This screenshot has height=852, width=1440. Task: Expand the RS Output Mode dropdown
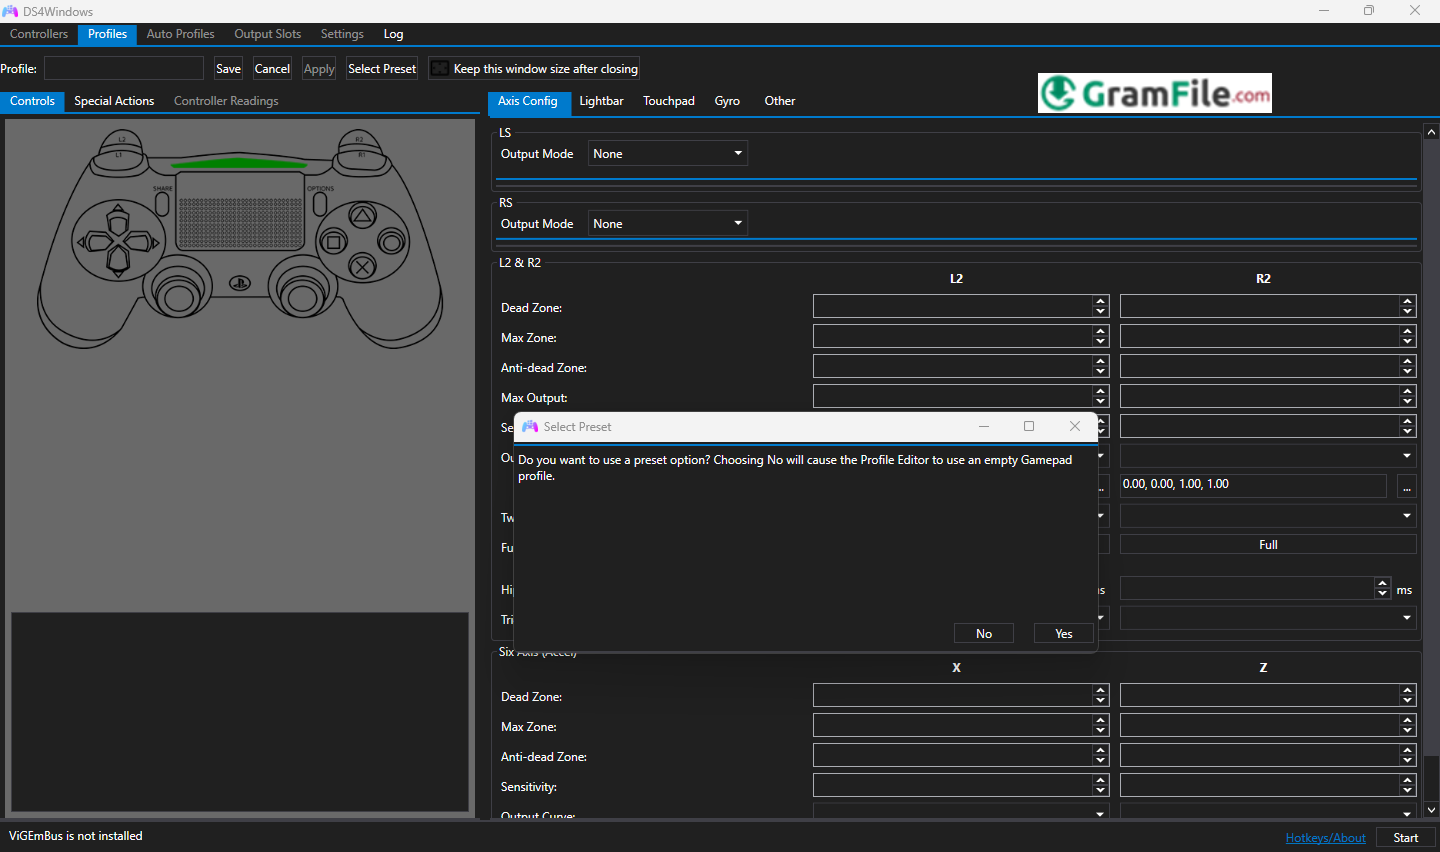667,224
